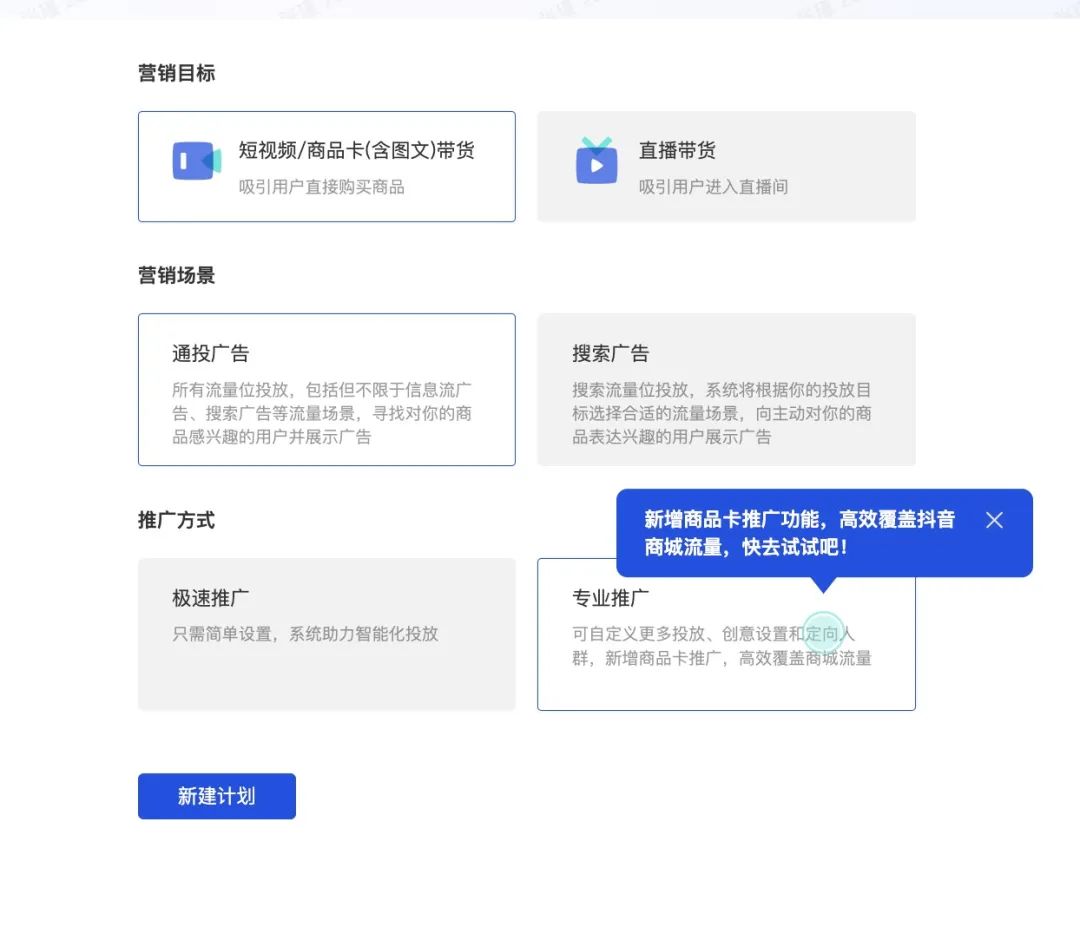Click the 营销目标 section heading
Screen dimensions: 1080x927
[176, 73]
